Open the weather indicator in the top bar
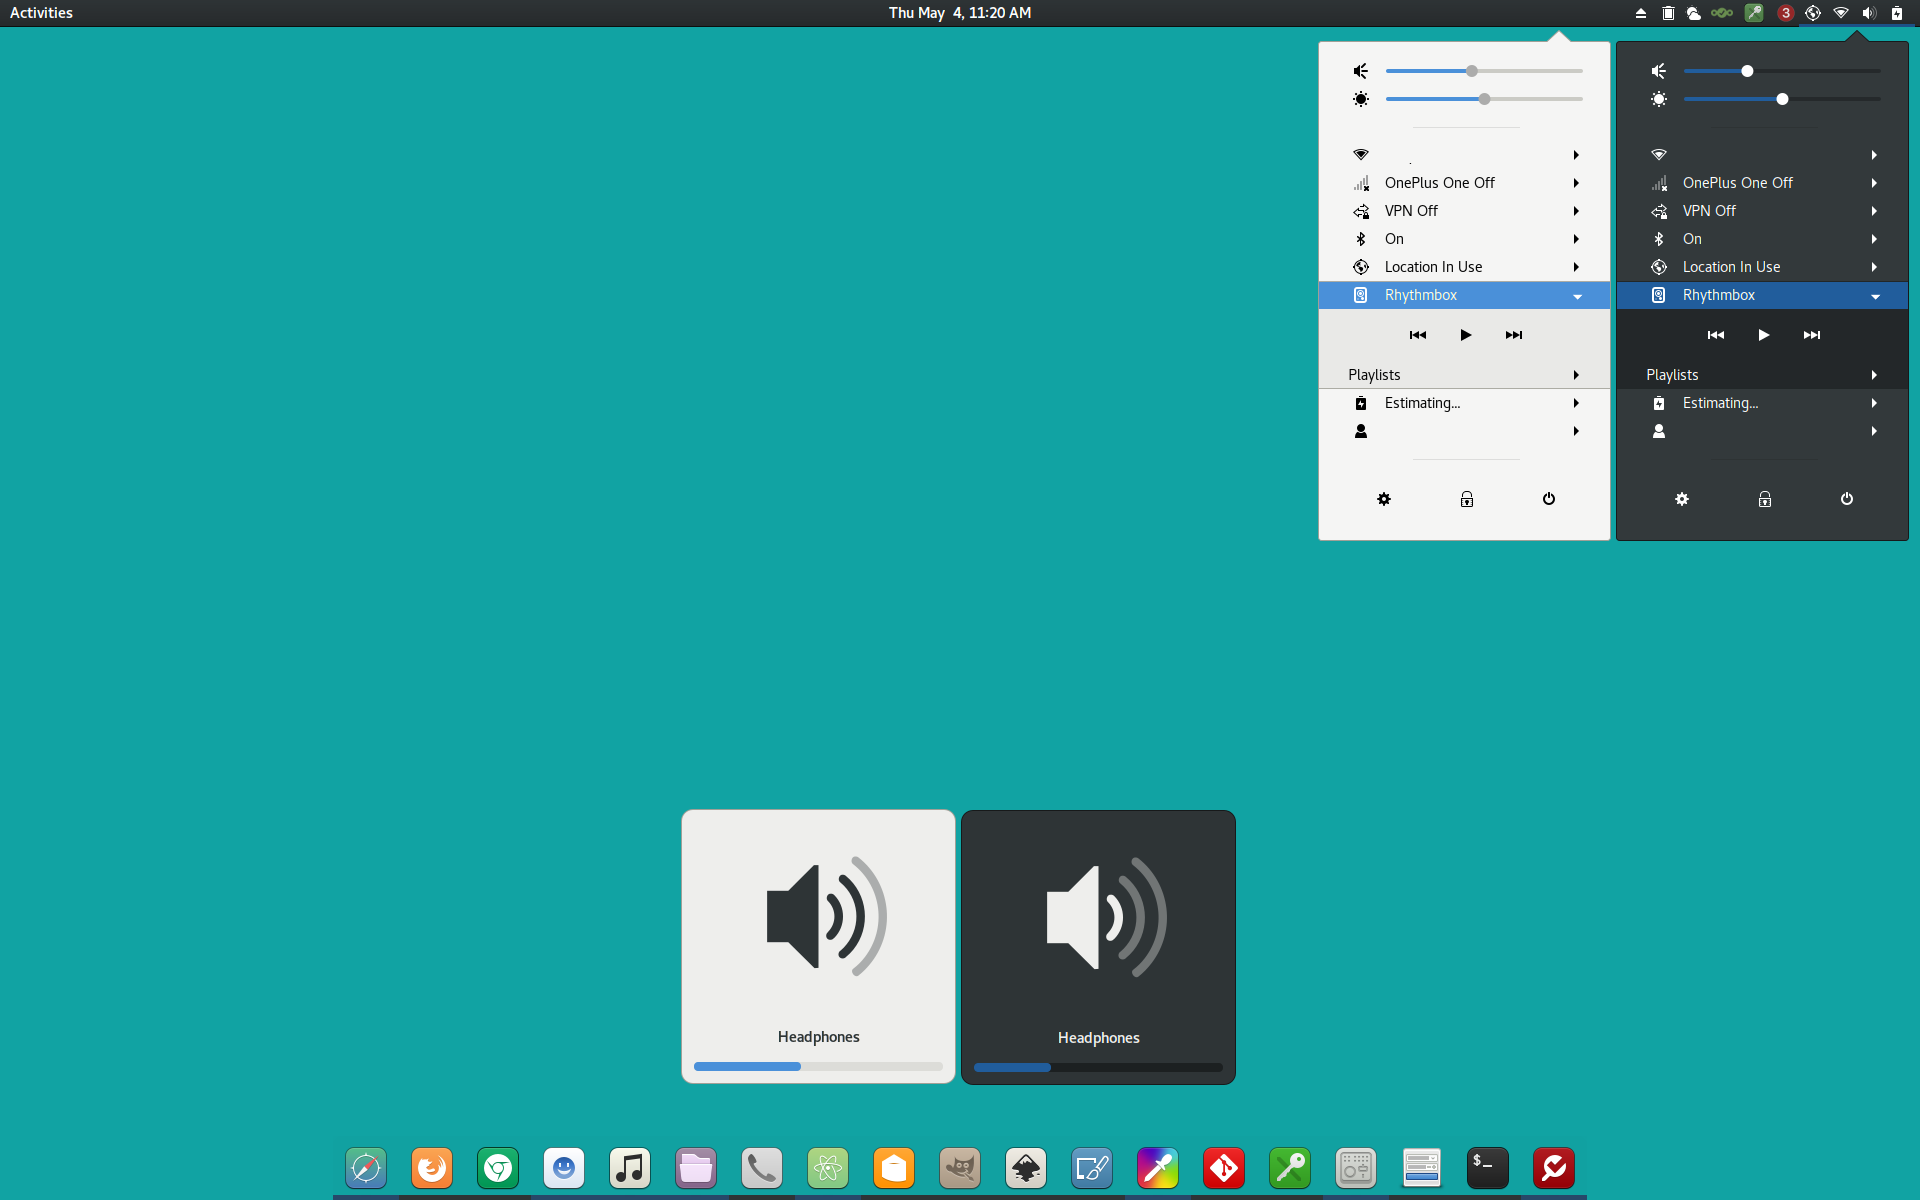This screenshot has height=1200, width=1920. click(1694, 13)
